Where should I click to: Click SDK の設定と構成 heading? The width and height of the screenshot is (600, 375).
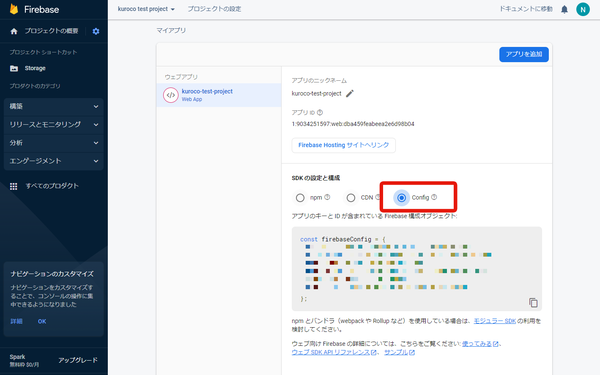point(316,178)
